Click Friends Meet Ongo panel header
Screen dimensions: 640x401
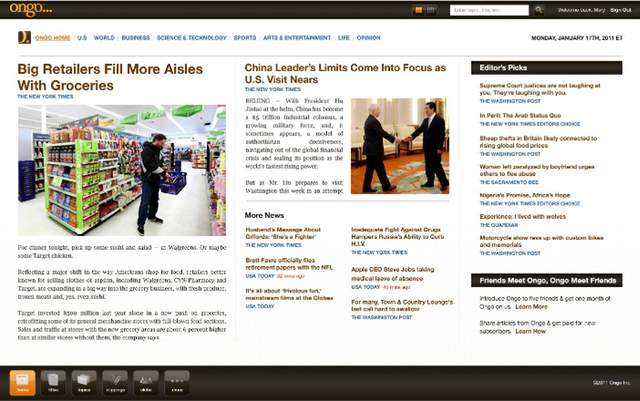[547, 281]
